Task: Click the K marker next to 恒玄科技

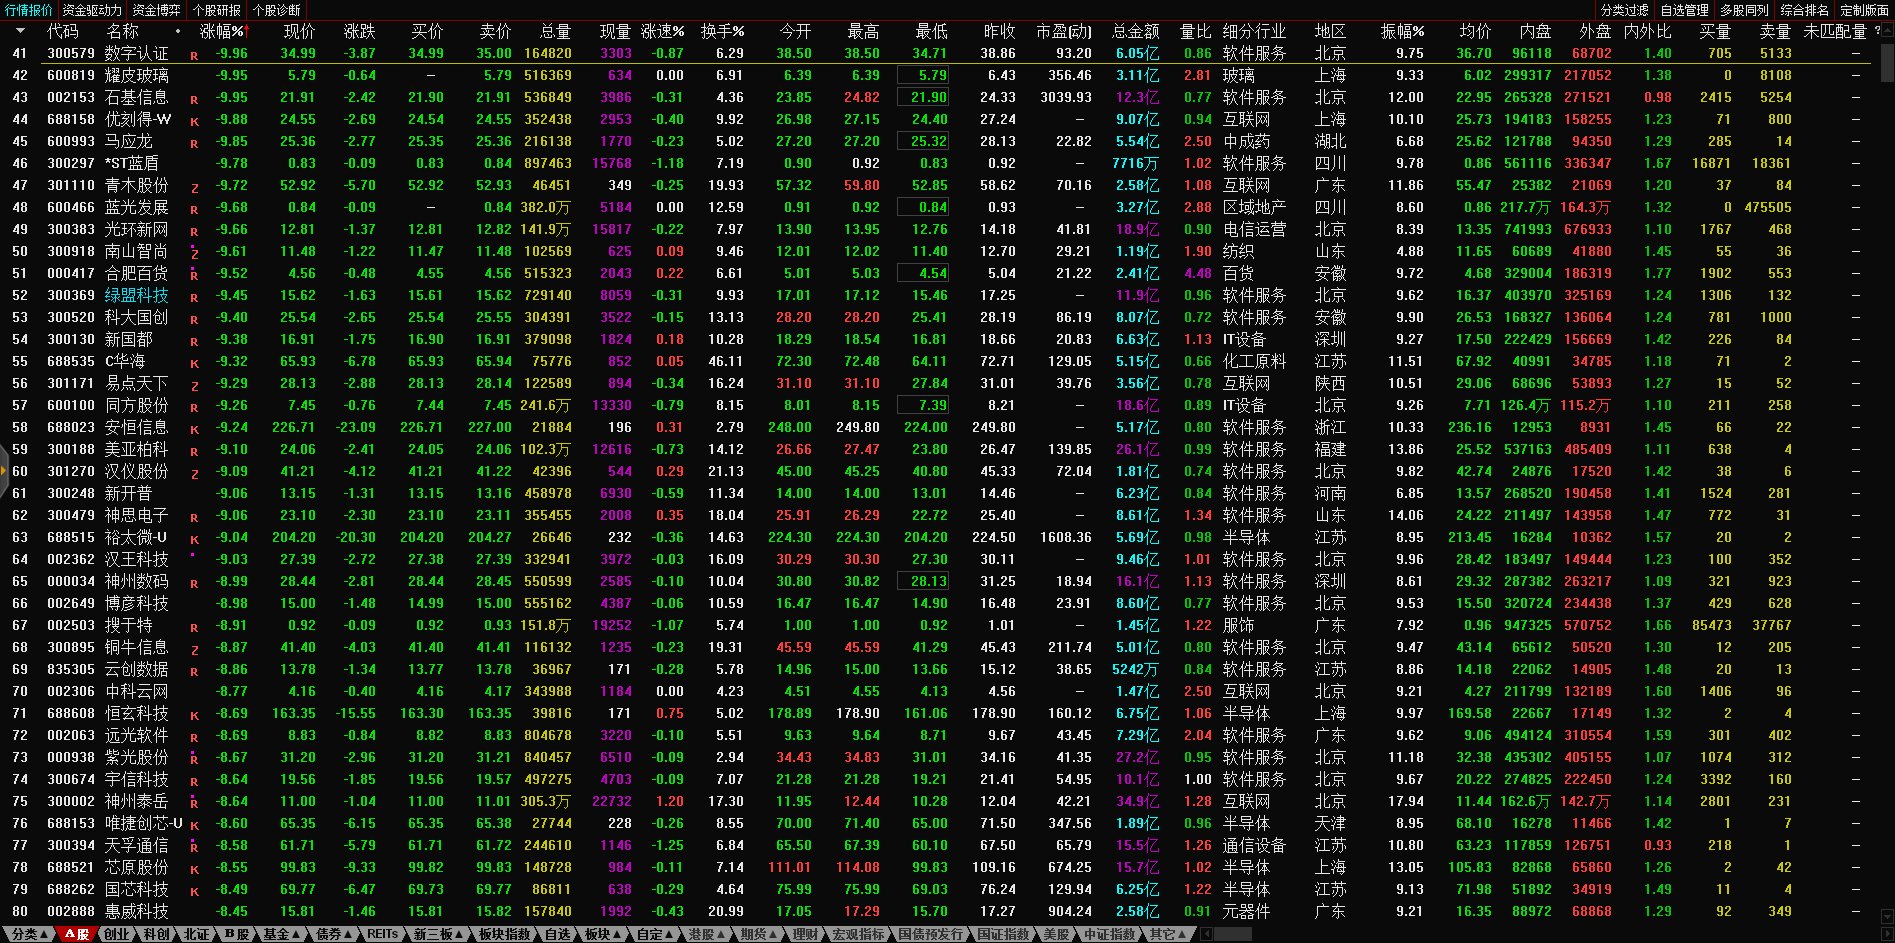Action: coord(194,716)
